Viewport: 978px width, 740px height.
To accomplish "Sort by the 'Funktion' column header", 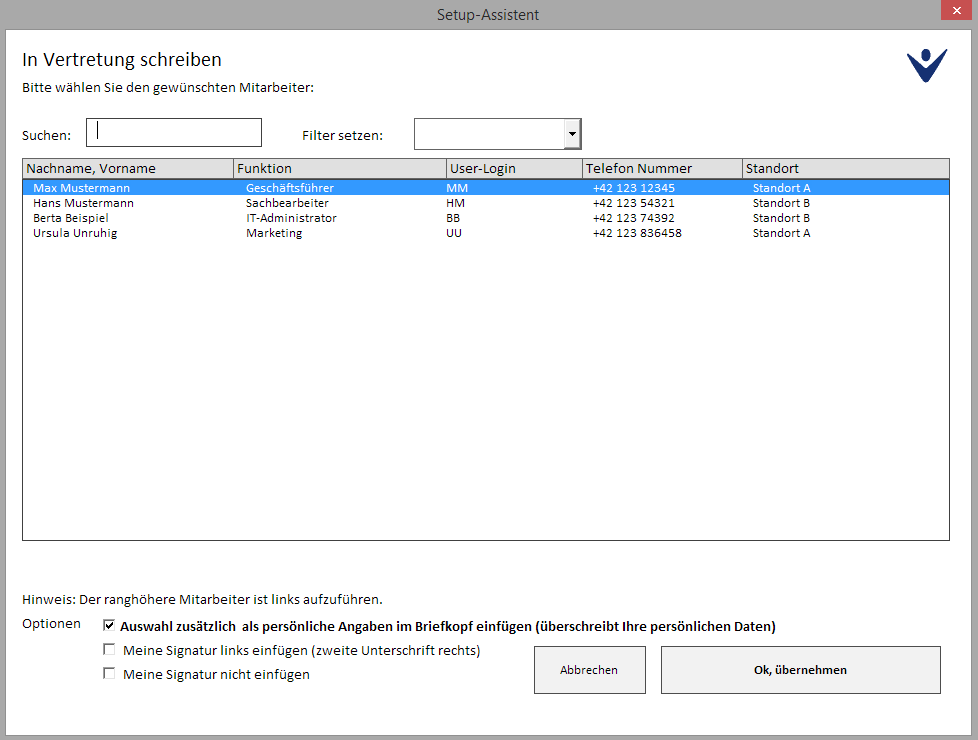I will point(340,168).
